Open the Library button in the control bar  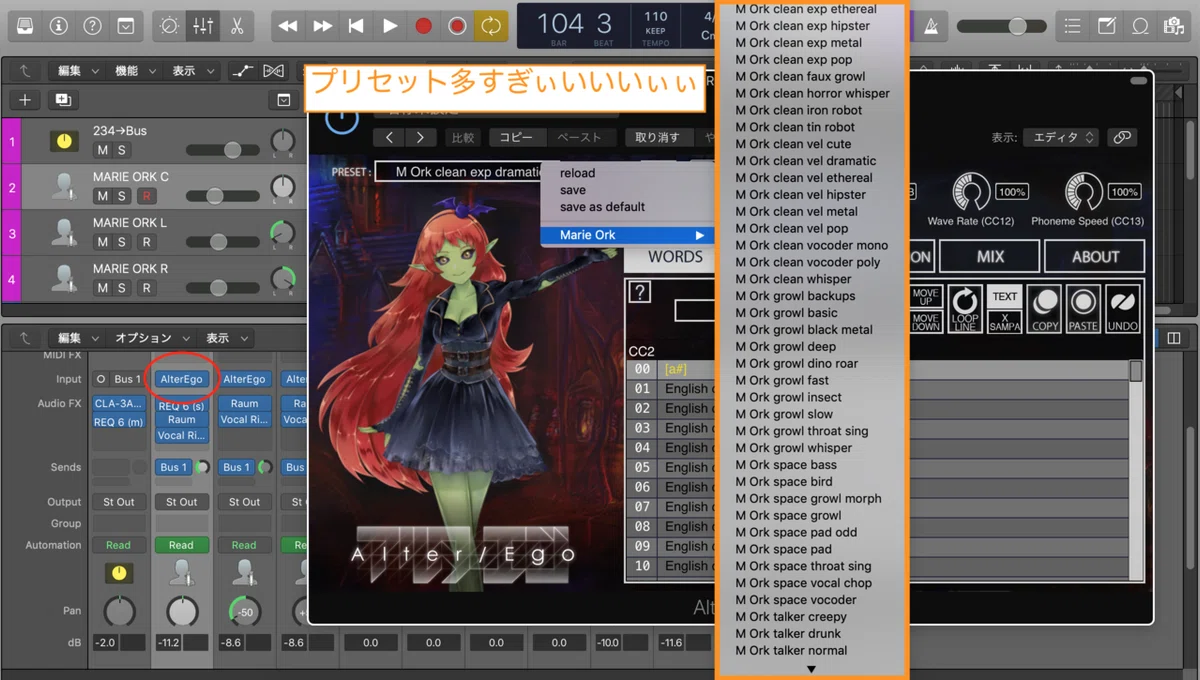(x=25, y=26)
